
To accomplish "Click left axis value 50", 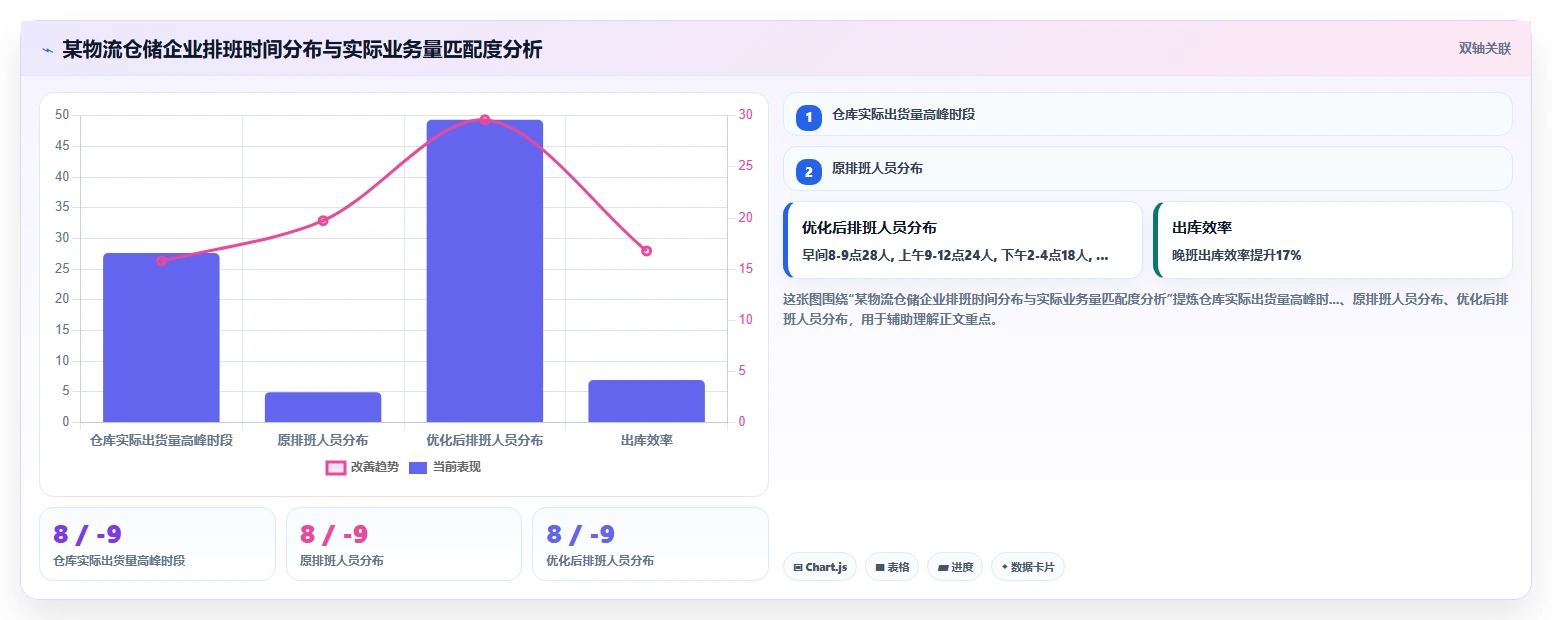I will click(62, 115).
